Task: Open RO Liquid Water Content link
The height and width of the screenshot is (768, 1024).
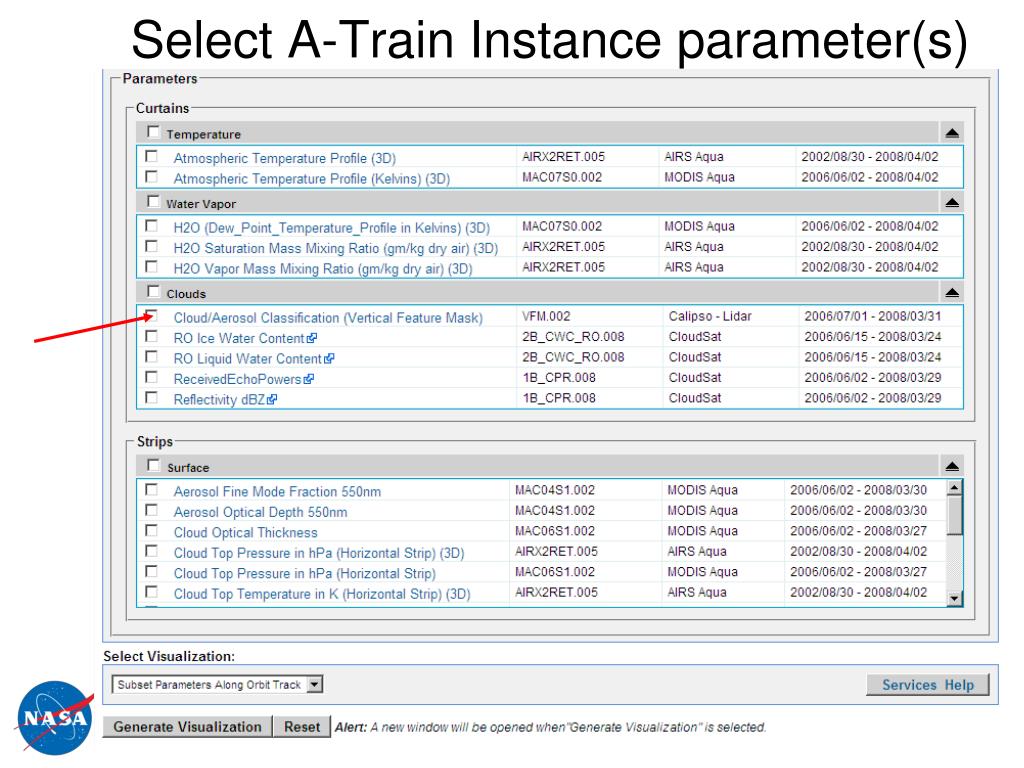Action: pyautogui.click(x=248, y=359)
